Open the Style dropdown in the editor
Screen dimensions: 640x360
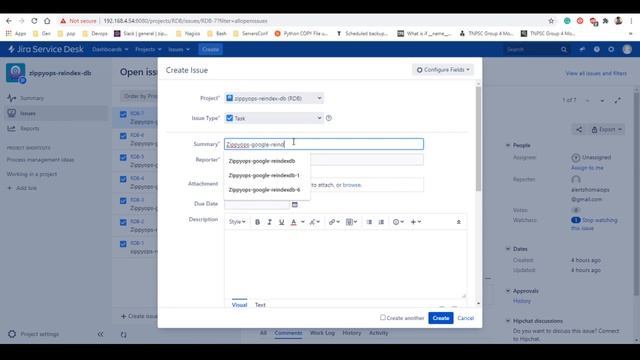237,222
